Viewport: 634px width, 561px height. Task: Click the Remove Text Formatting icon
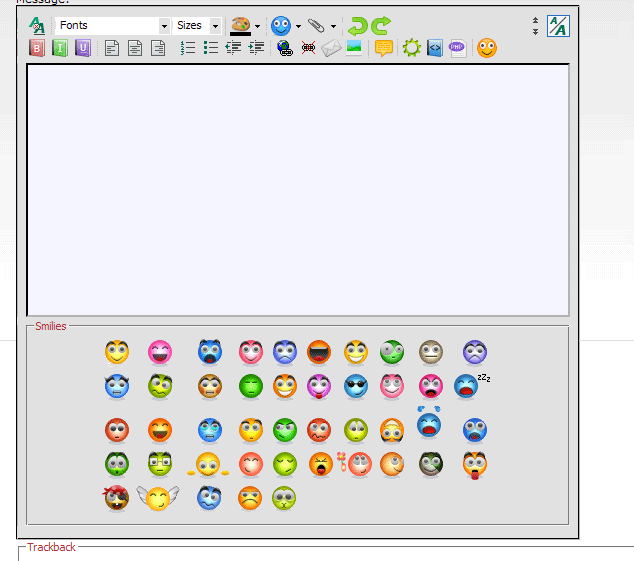click(x=37, y=26)
